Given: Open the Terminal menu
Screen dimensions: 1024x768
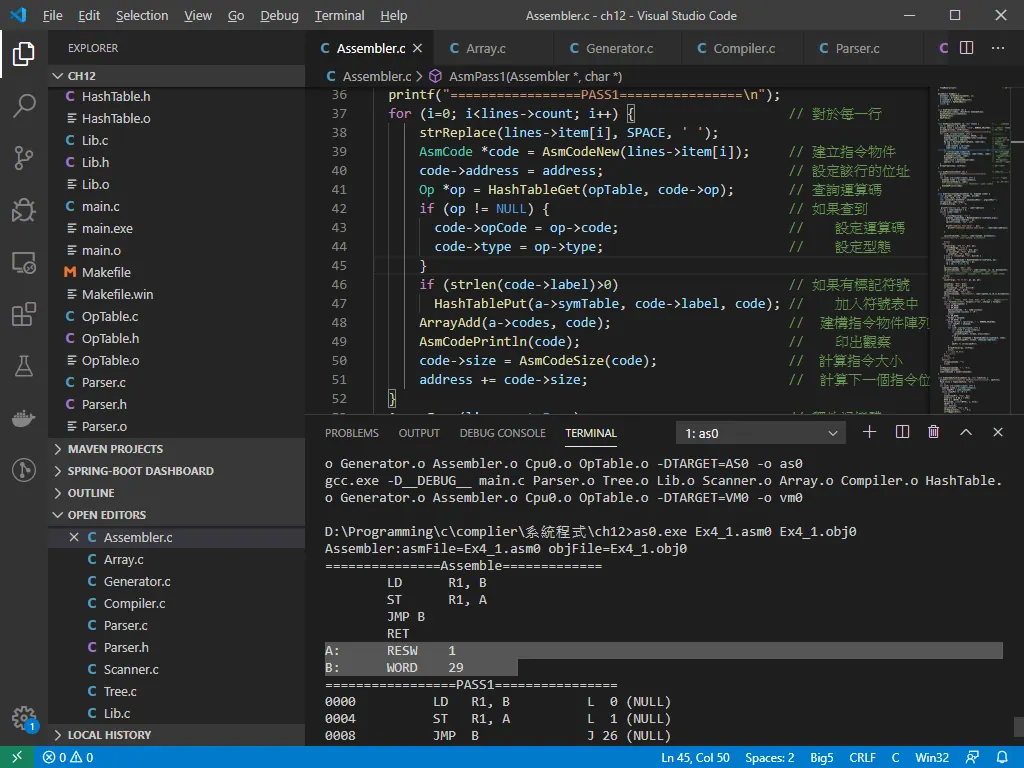Looking at the screenshot, I should coord(339,15).
